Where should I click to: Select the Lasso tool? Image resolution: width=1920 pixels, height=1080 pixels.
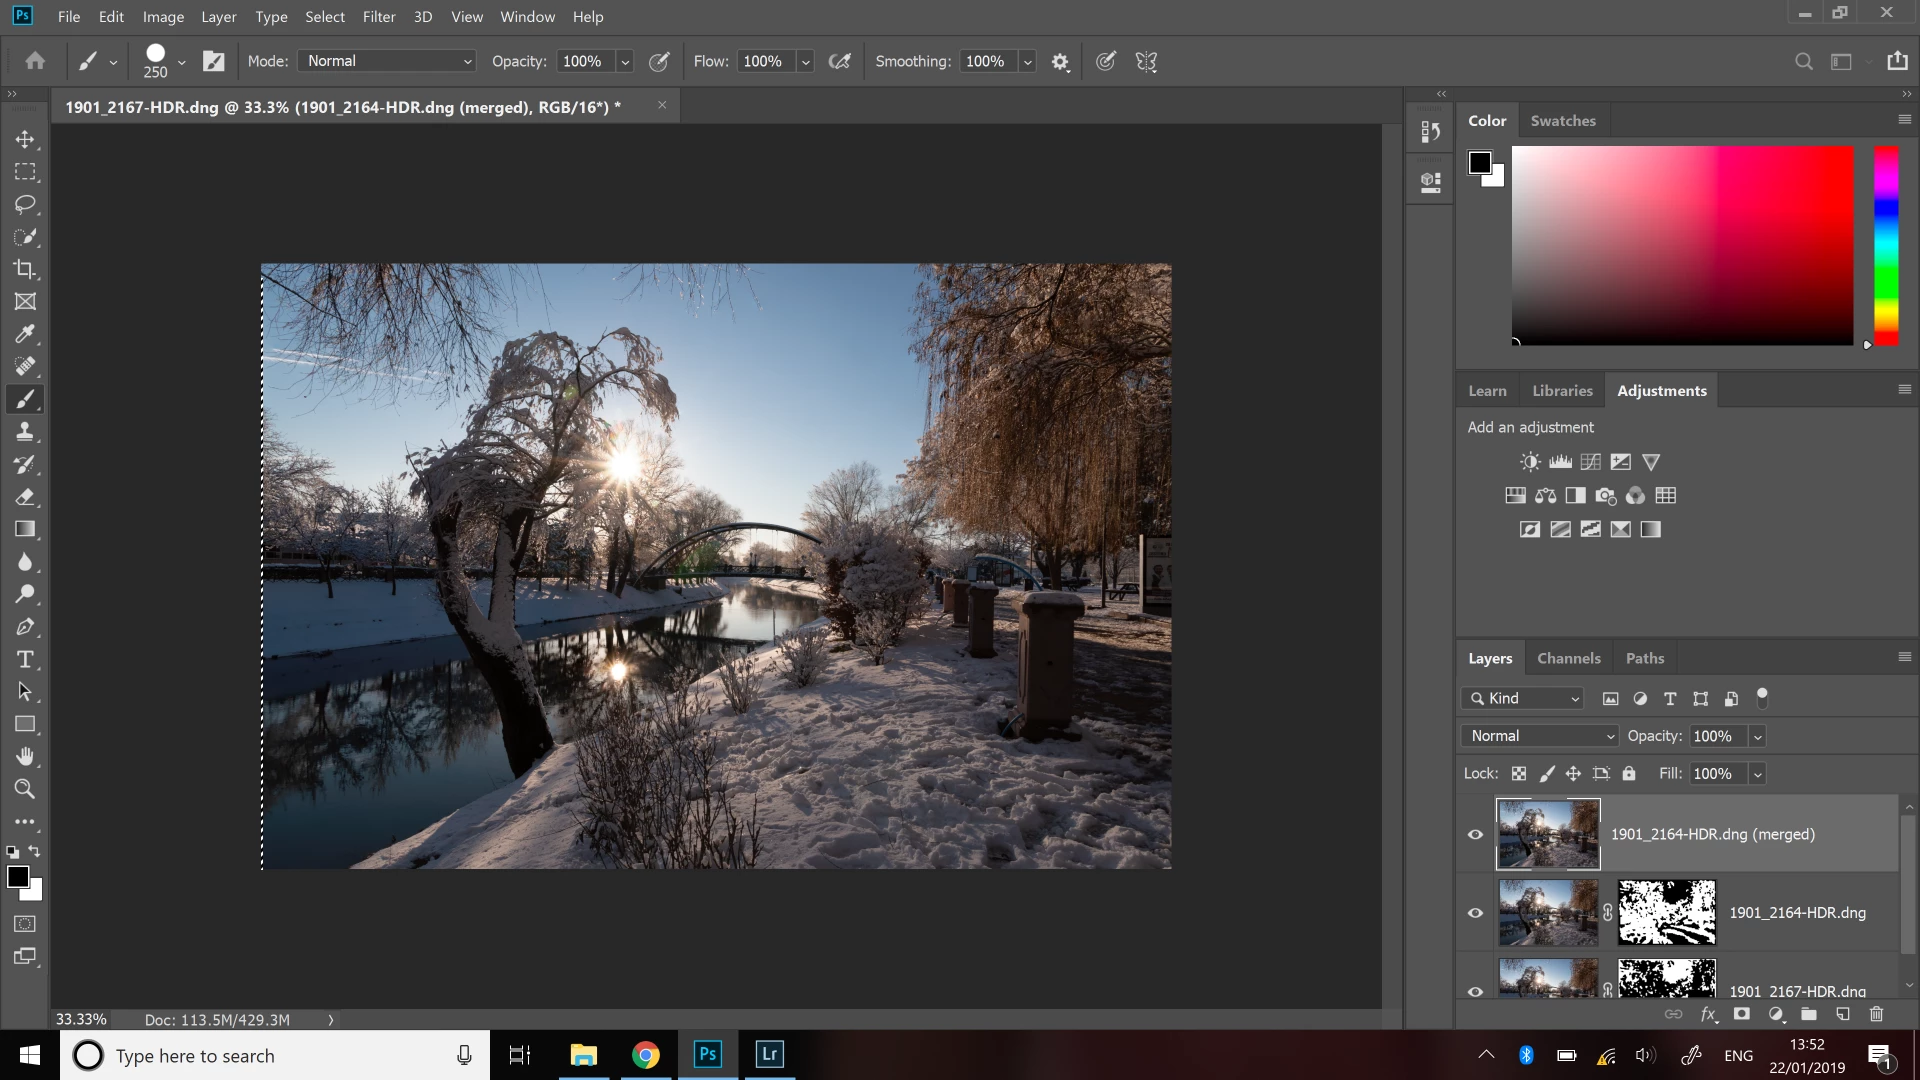(x=25, y=204)
